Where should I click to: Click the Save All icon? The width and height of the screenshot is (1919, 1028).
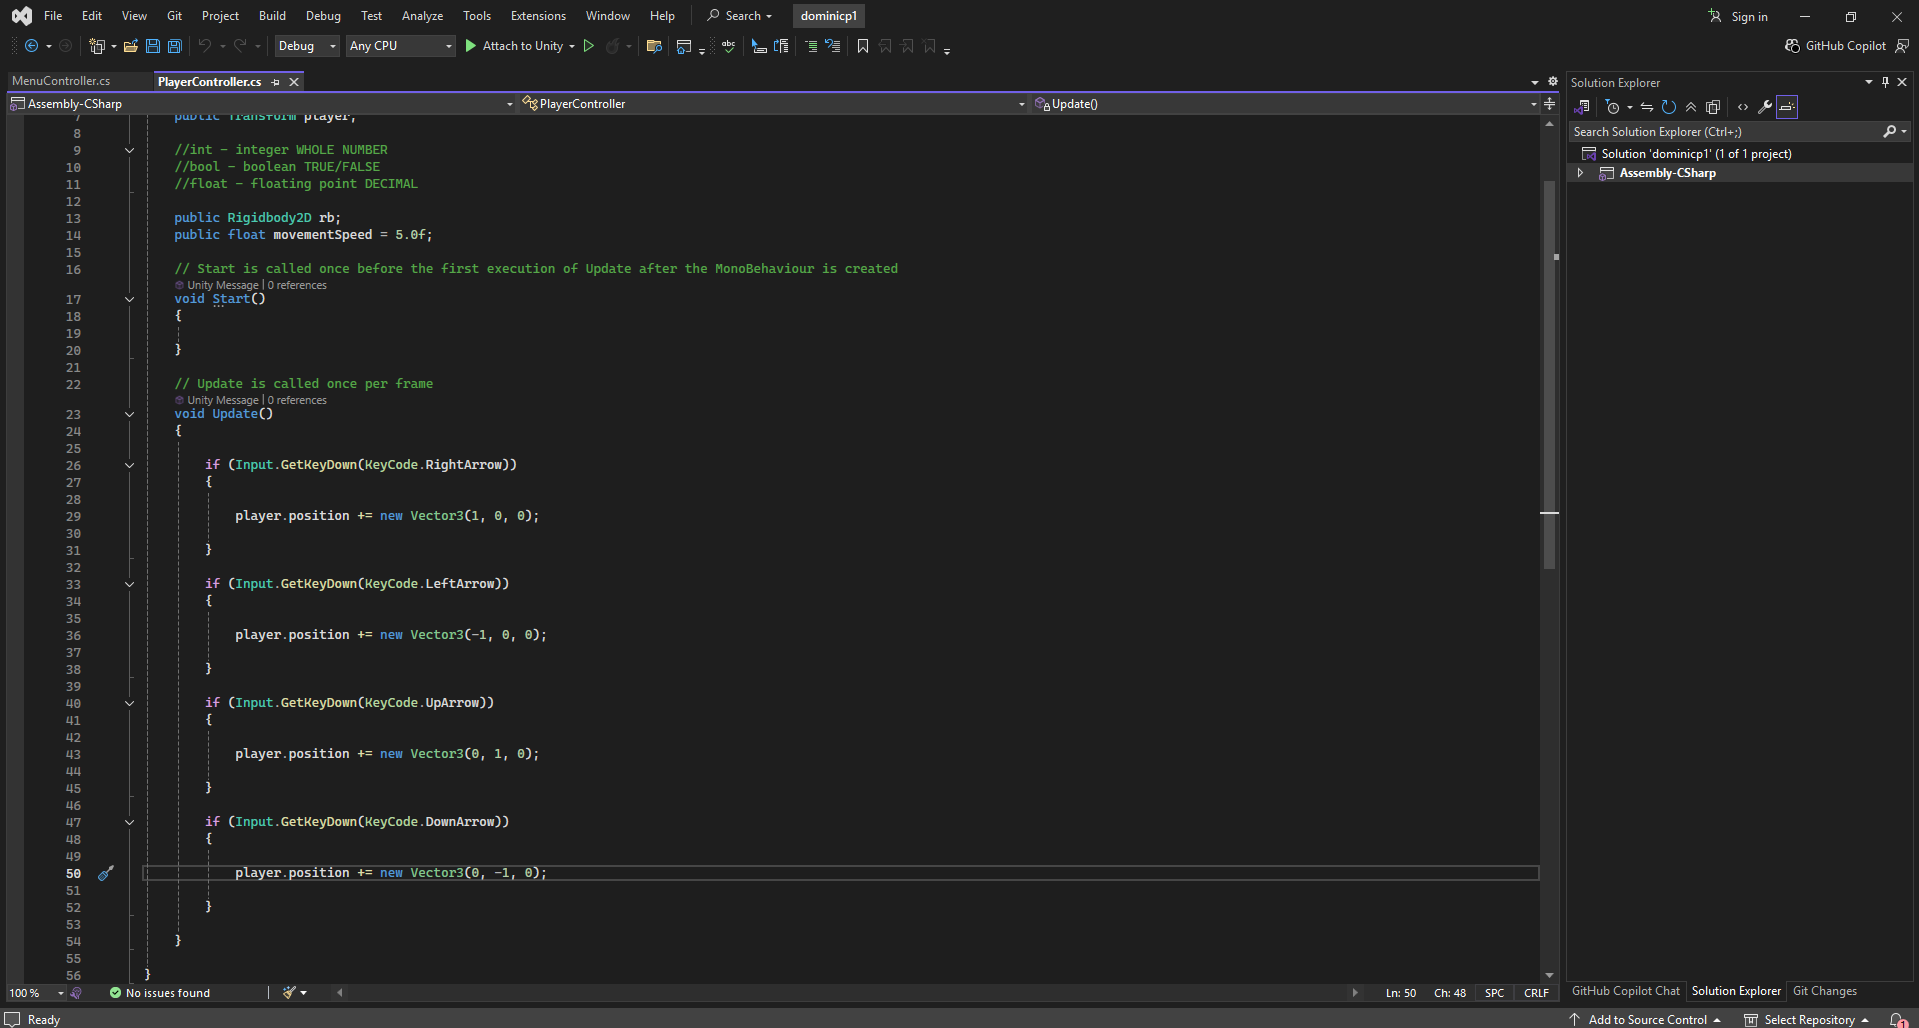[x=174, y=46]
